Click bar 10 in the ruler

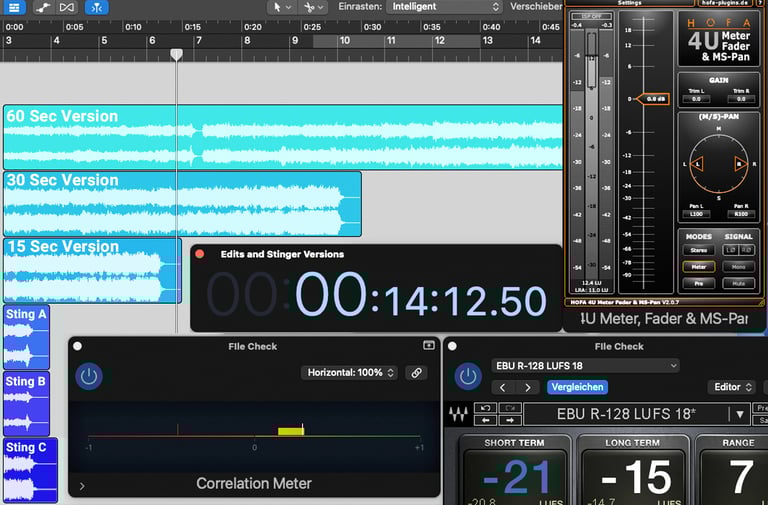(x=345, y=41)
